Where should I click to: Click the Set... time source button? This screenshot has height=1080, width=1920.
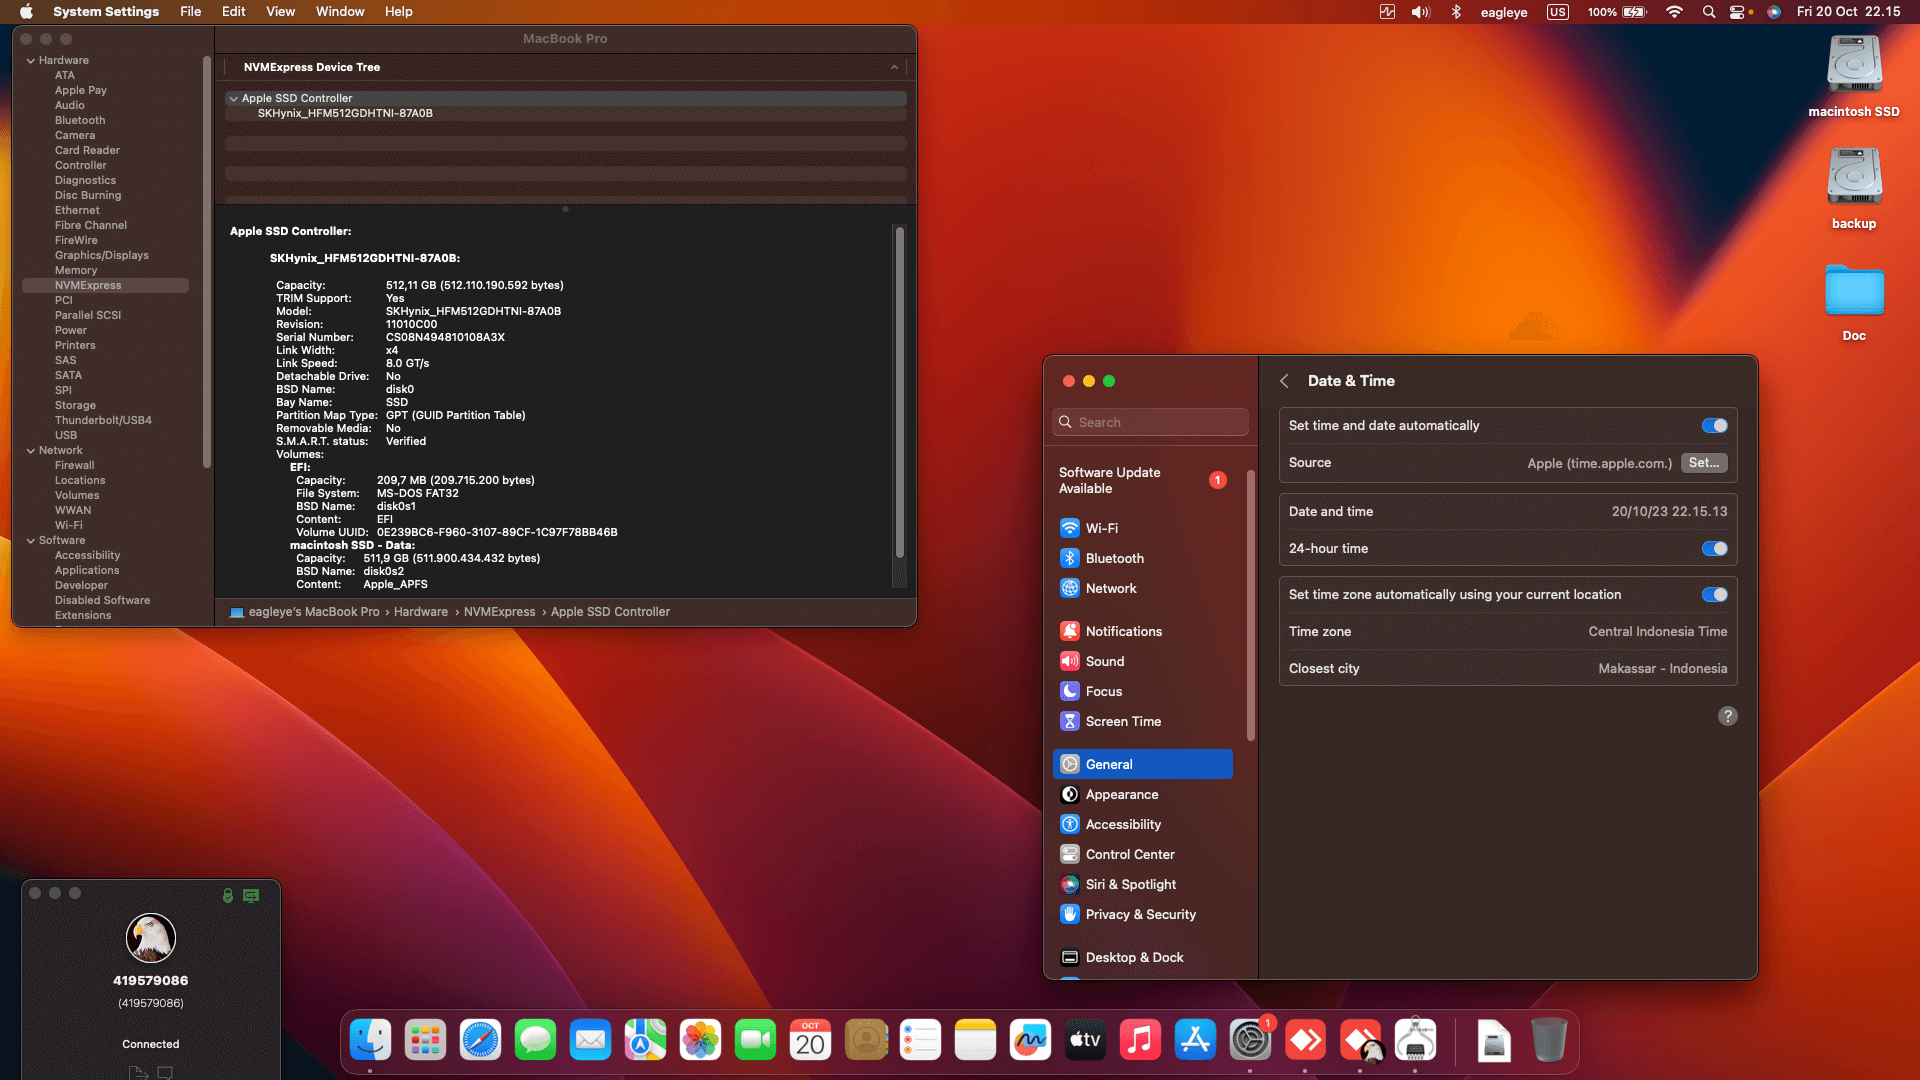[1703, 463]
